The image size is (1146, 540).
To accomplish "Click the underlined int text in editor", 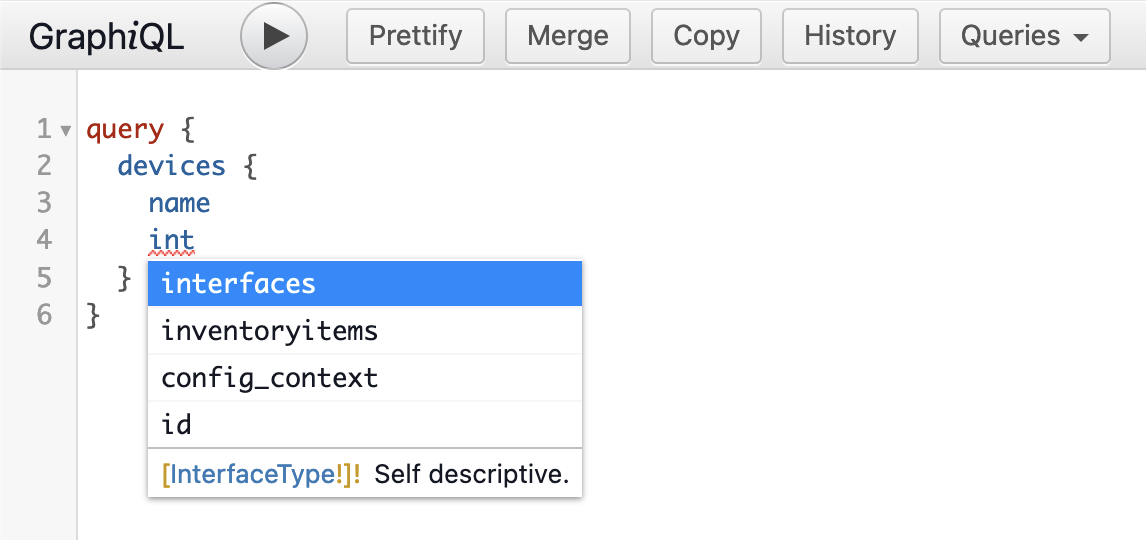I will point(171,240).
